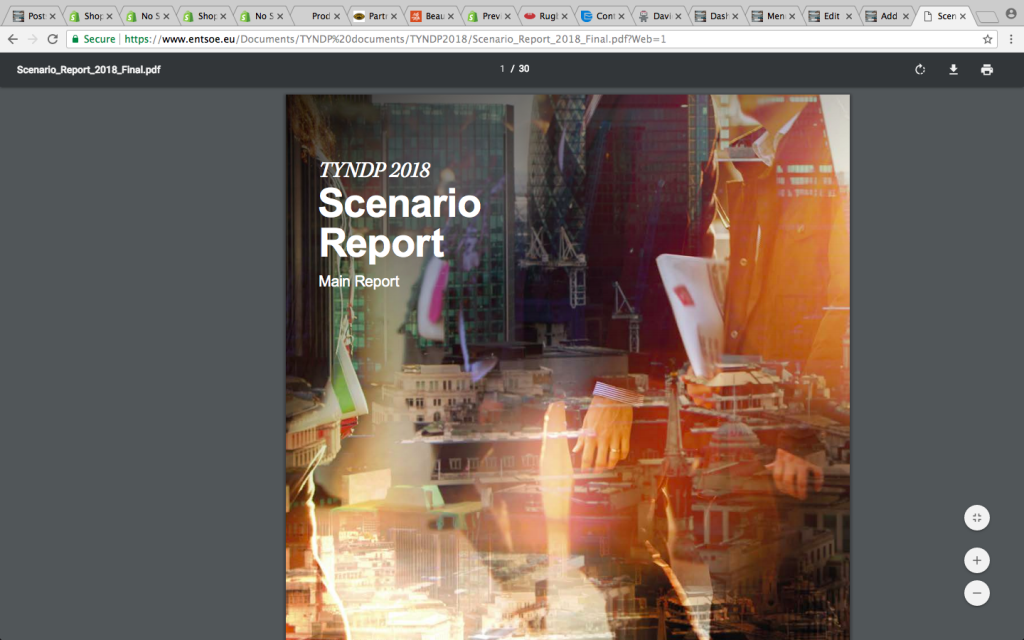Rotate the PDF clockwise
Image resolution: width=1024 pixels, height=640 pixels.
(920, 69)
